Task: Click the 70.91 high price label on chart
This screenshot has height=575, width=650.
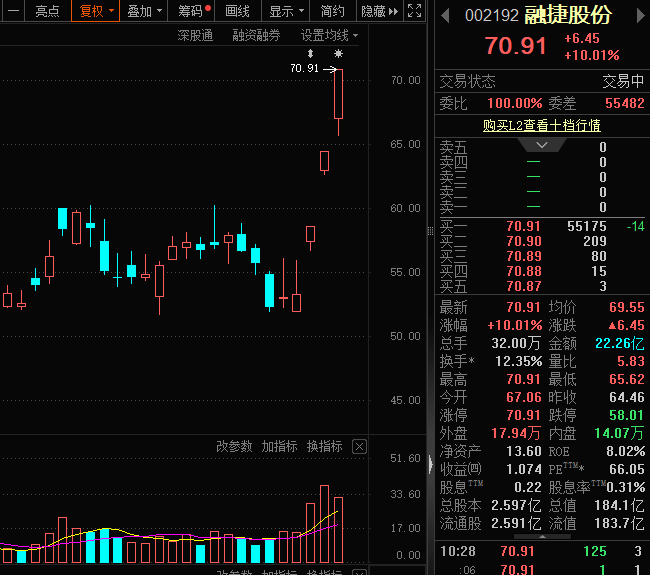Action: 304,68
